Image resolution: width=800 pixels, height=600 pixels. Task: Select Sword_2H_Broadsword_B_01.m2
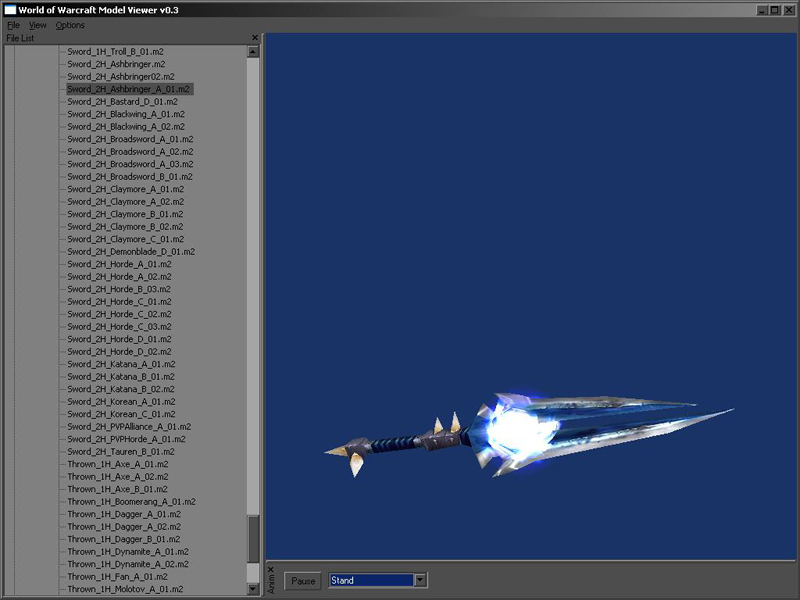tap(130, 177)
